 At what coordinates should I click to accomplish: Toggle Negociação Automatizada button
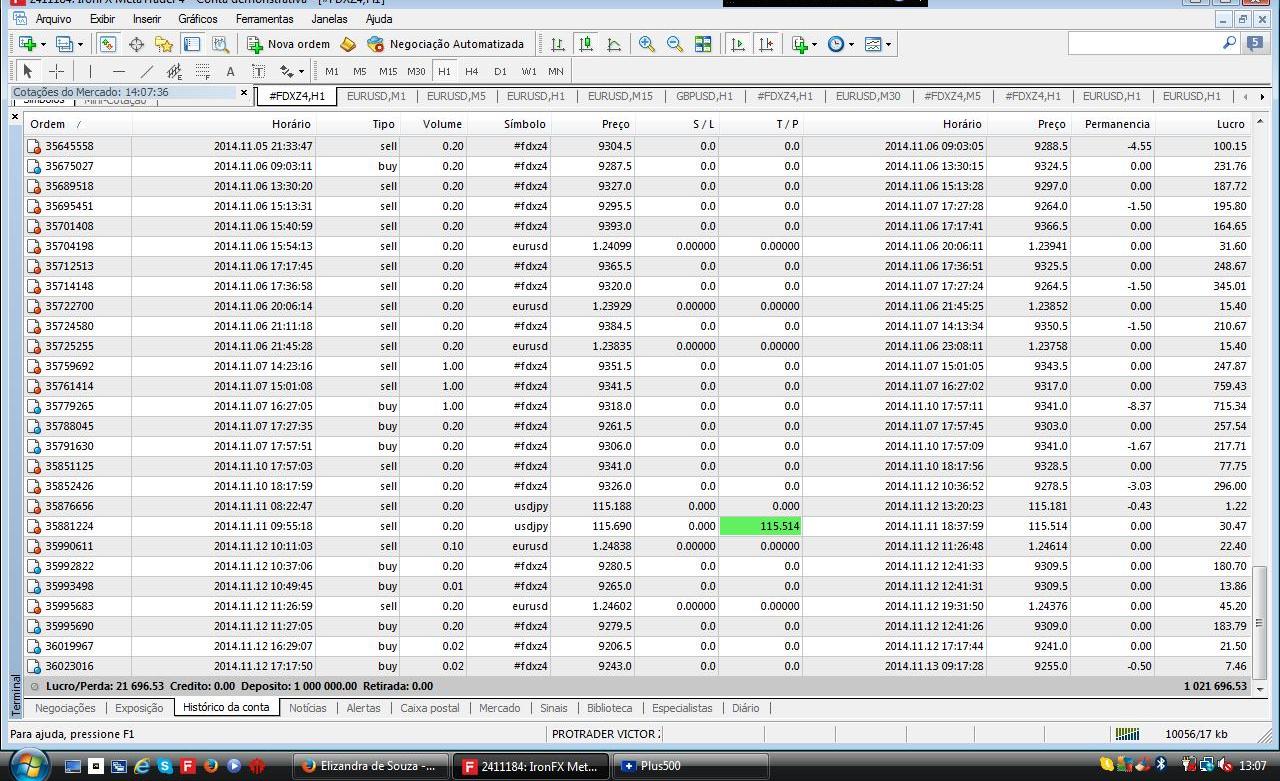pyautogui.click(x=446, y=44)
